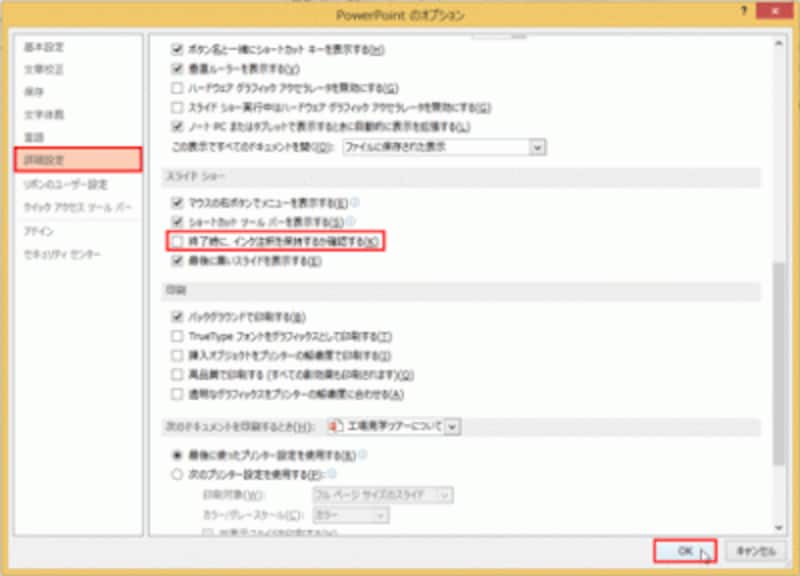Viewport: 800px width, 576px height.
Task: Close the PowerPoint のオプション dialog
Action: (x=774, y=10)
